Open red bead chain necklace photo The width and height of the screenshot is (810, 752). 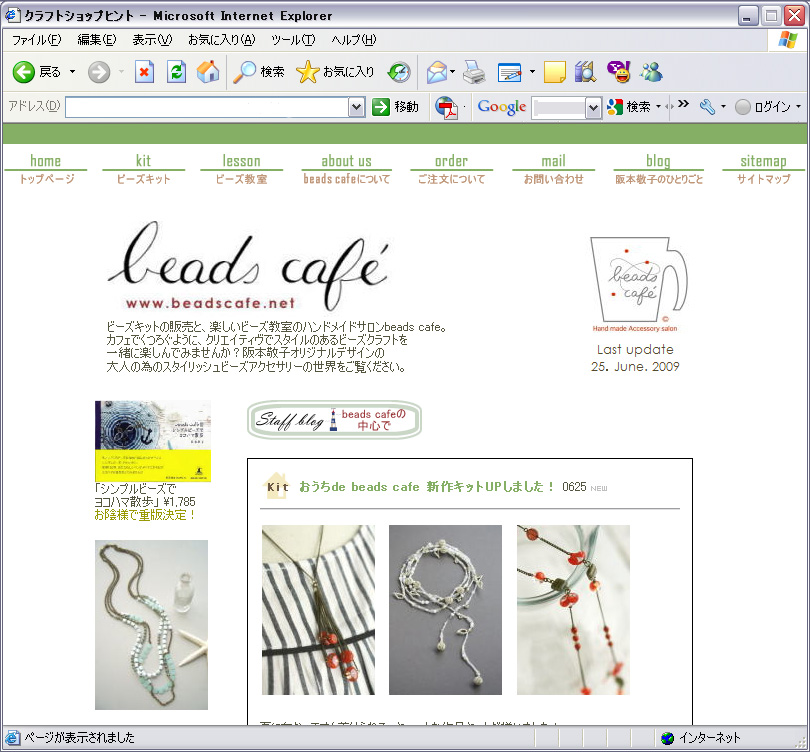(x=573, y=609)
